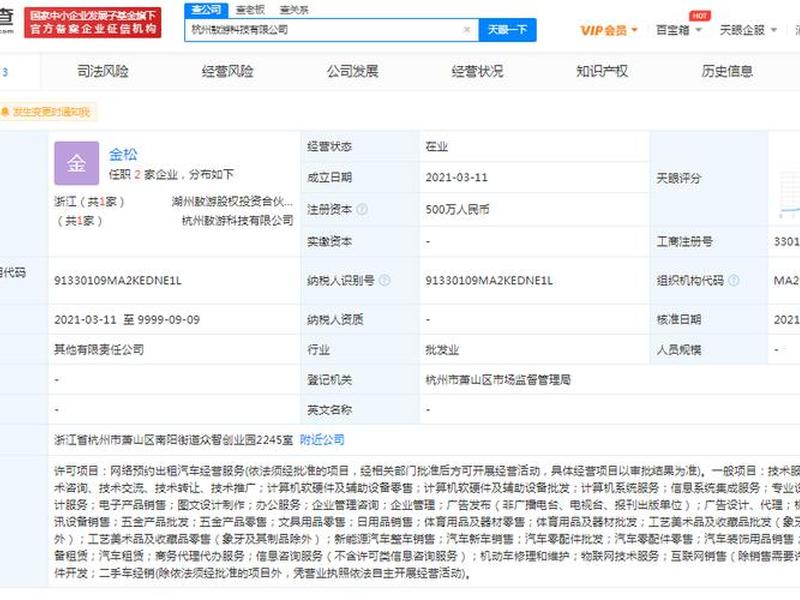Select the 在业 operating status value
The image size is (800, 600).
(437, 147)
